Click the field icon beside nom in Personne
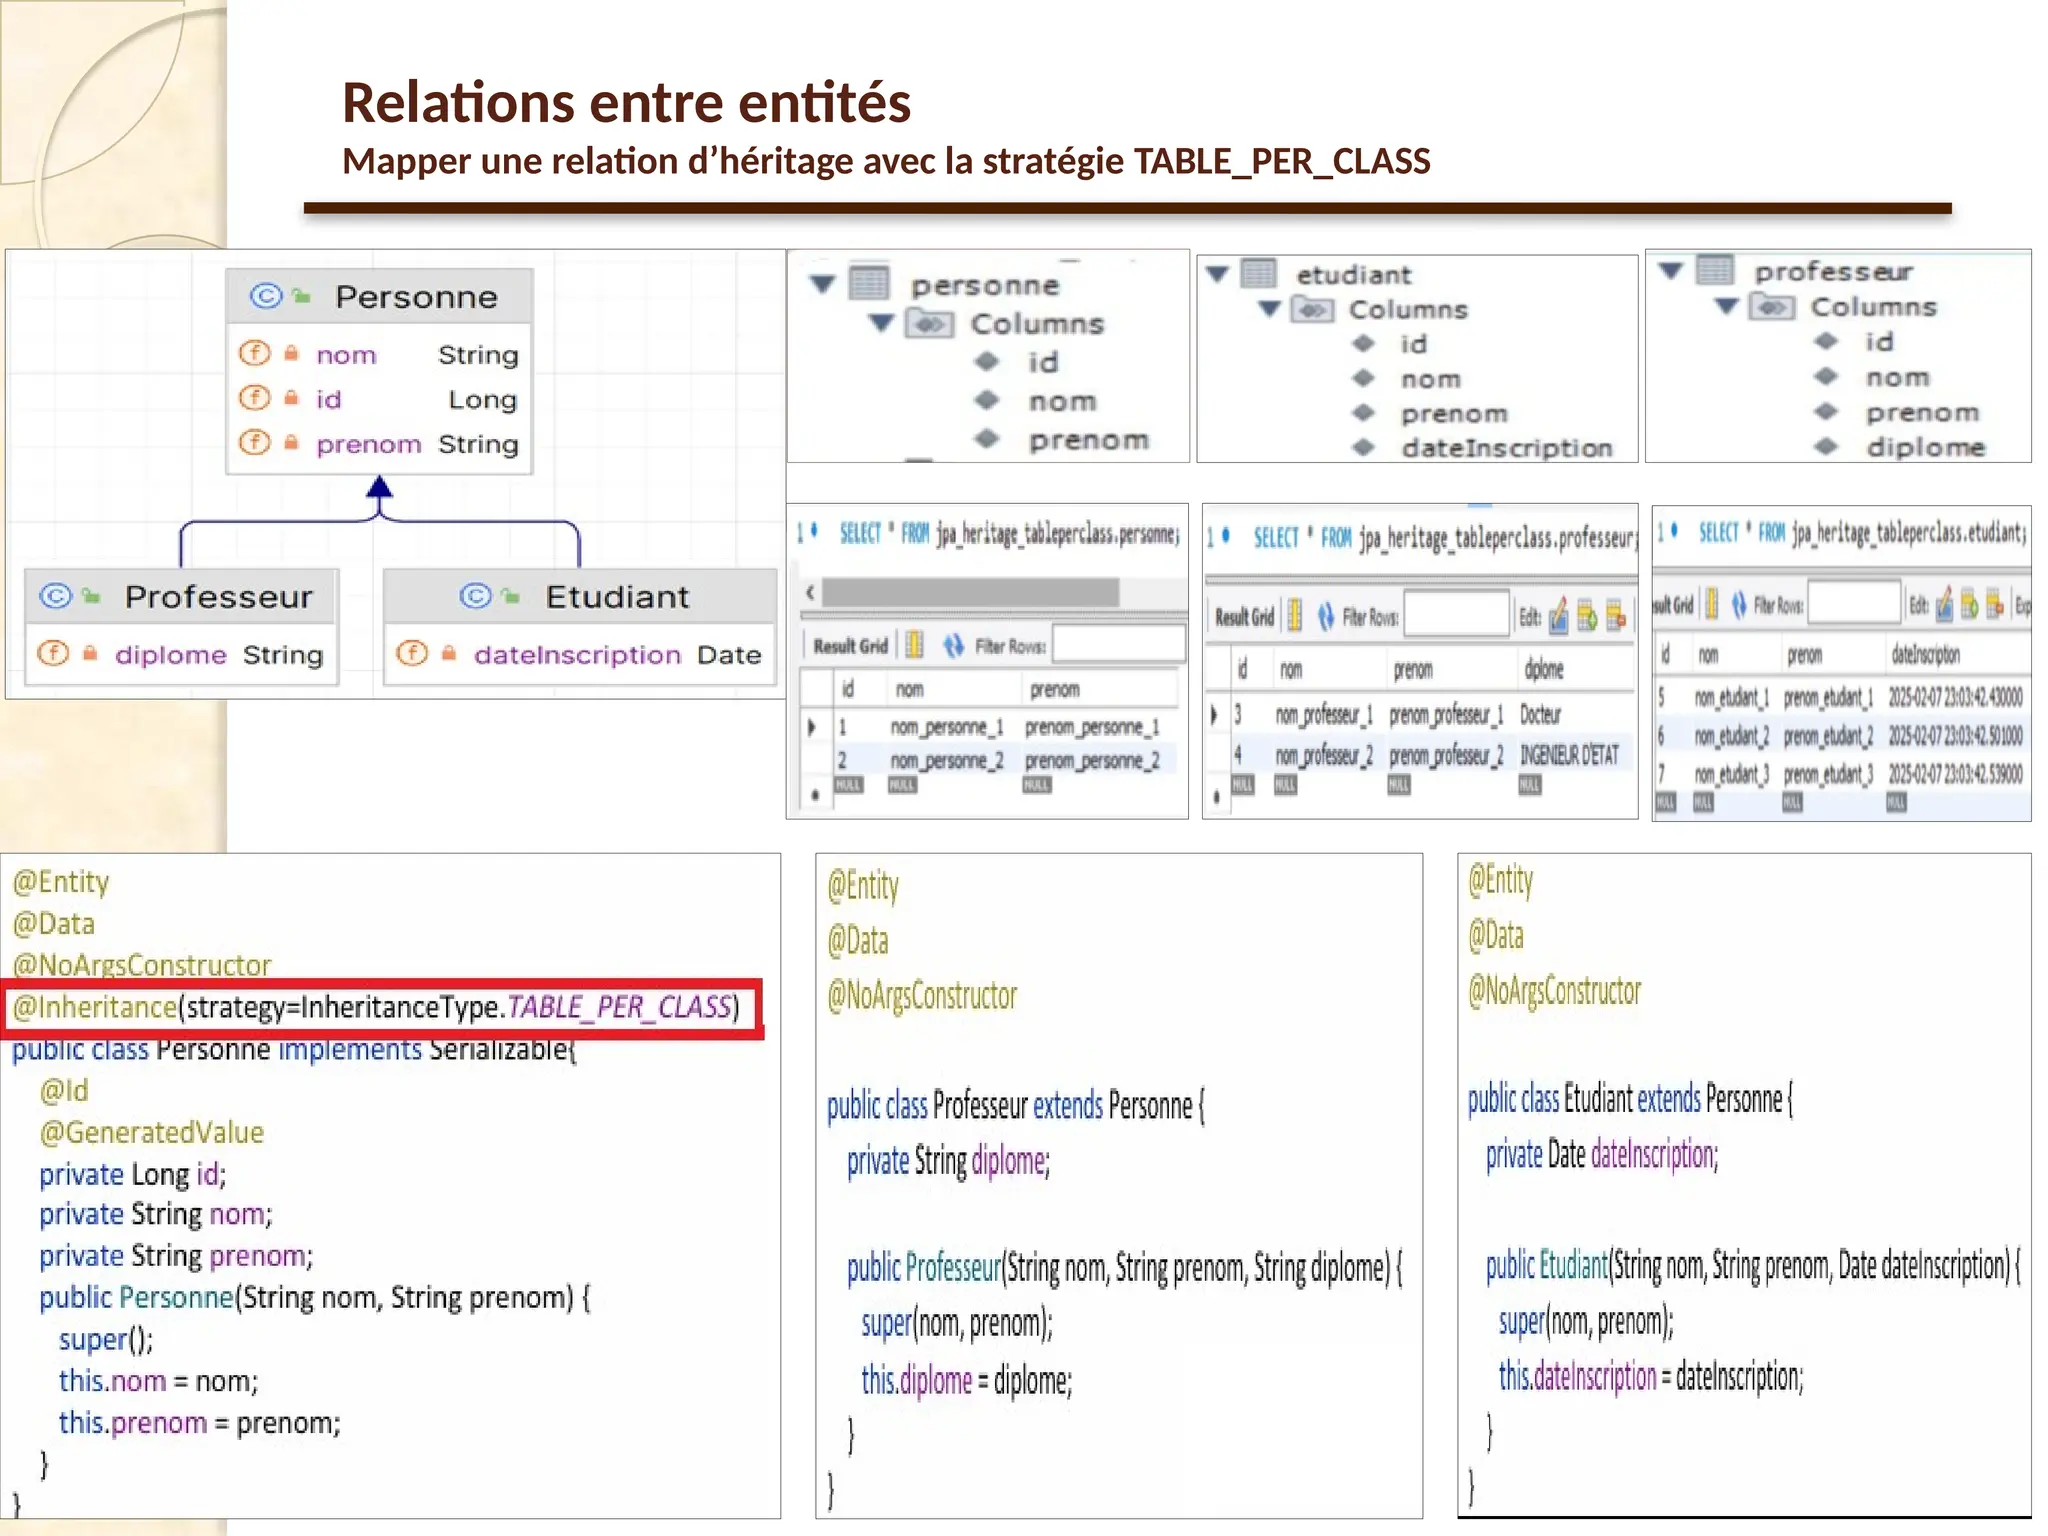Image resolution: width=2048 pixels, height=1536 pixels. click(254, 353)
